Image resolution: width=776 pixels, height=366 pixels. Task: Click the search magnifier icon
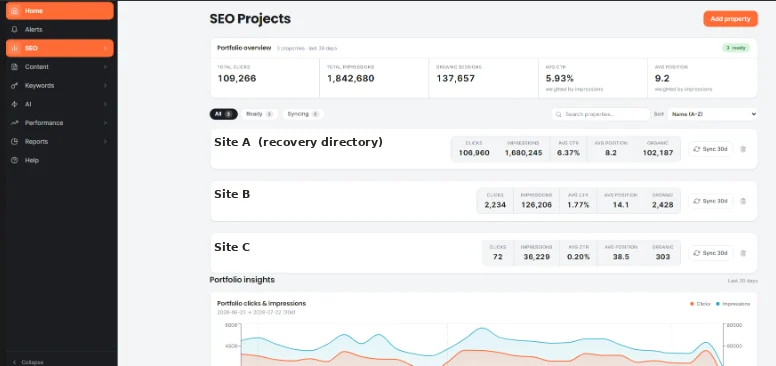tap(559, 114)
